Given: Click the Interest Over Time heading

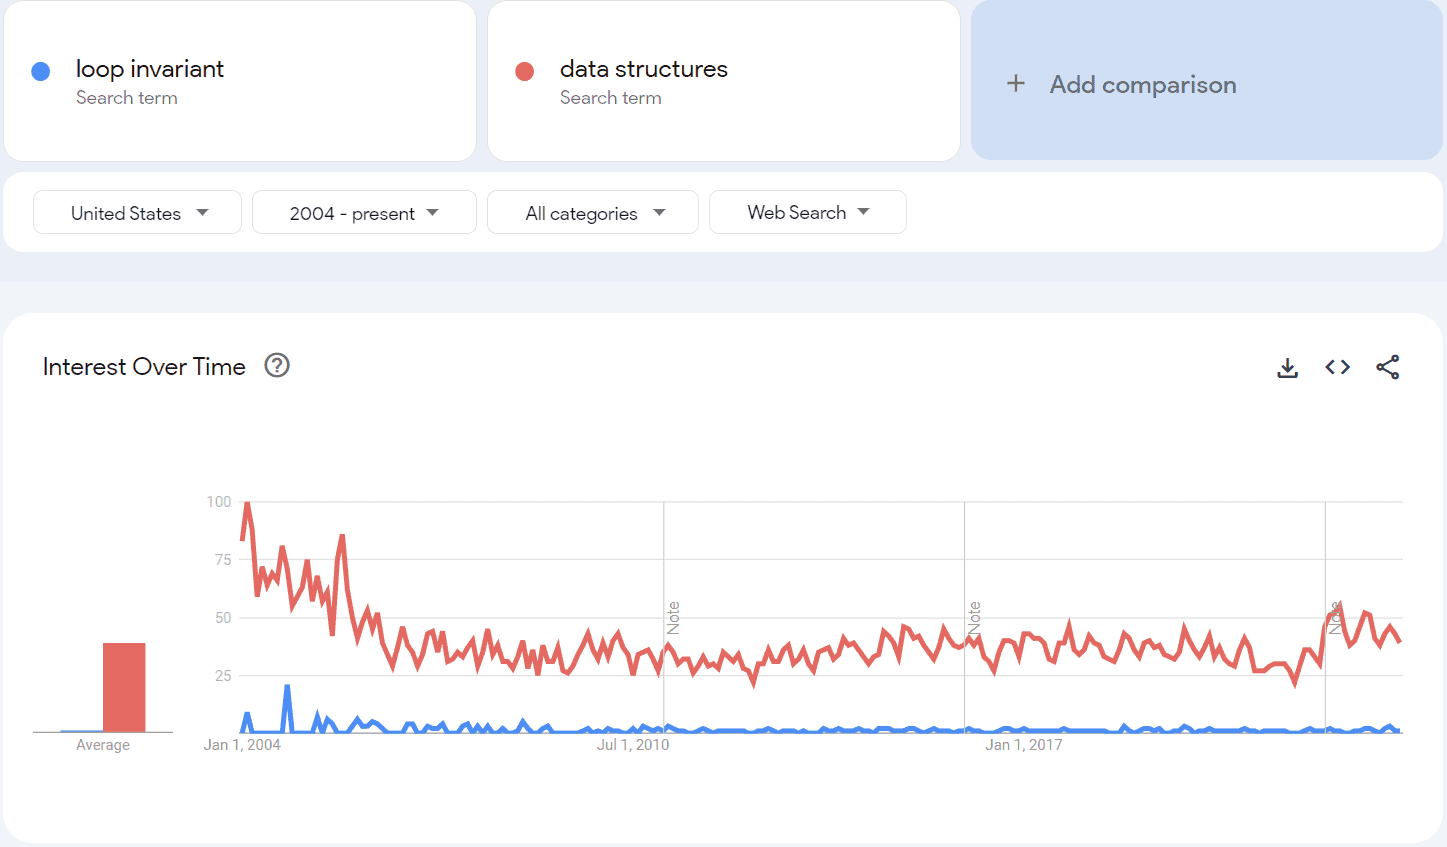Looking at the screenshot, I should pyautogui.click(x=143, y=366).
